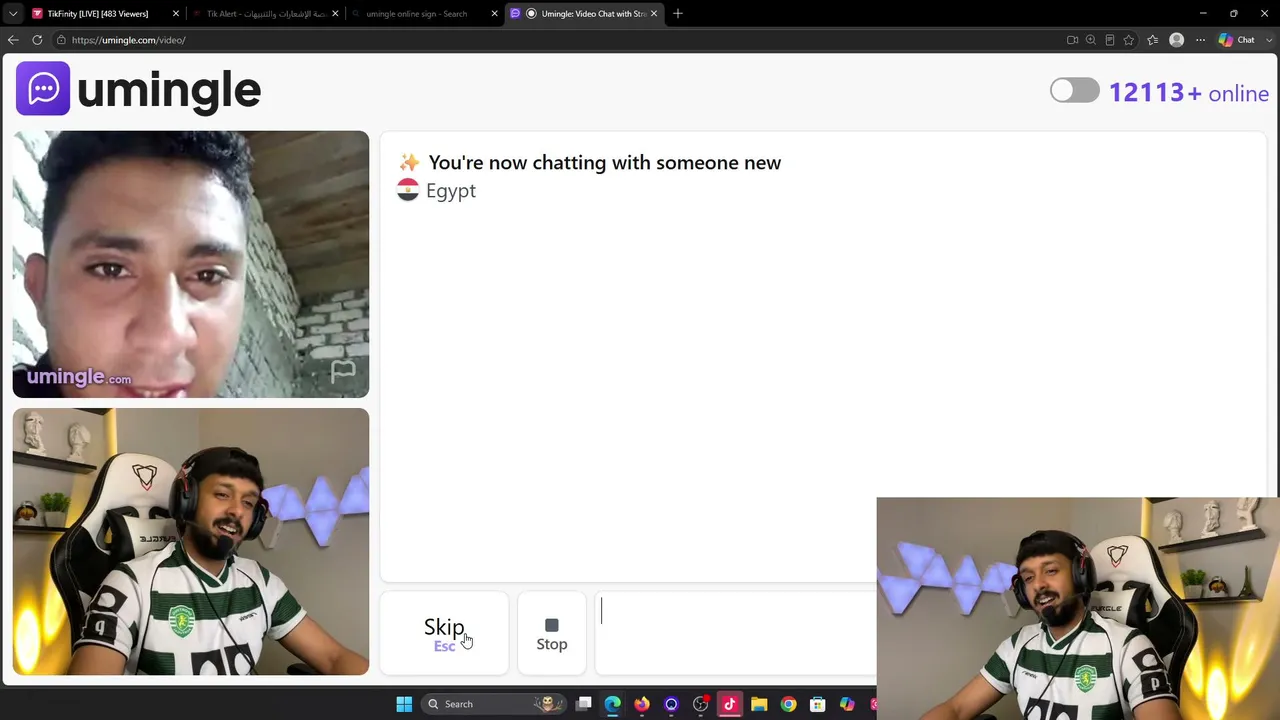The height and width of the screenshot is (720, 1280).
Task: Click your own webcam preview in umingle
Action: click(191, 541)
